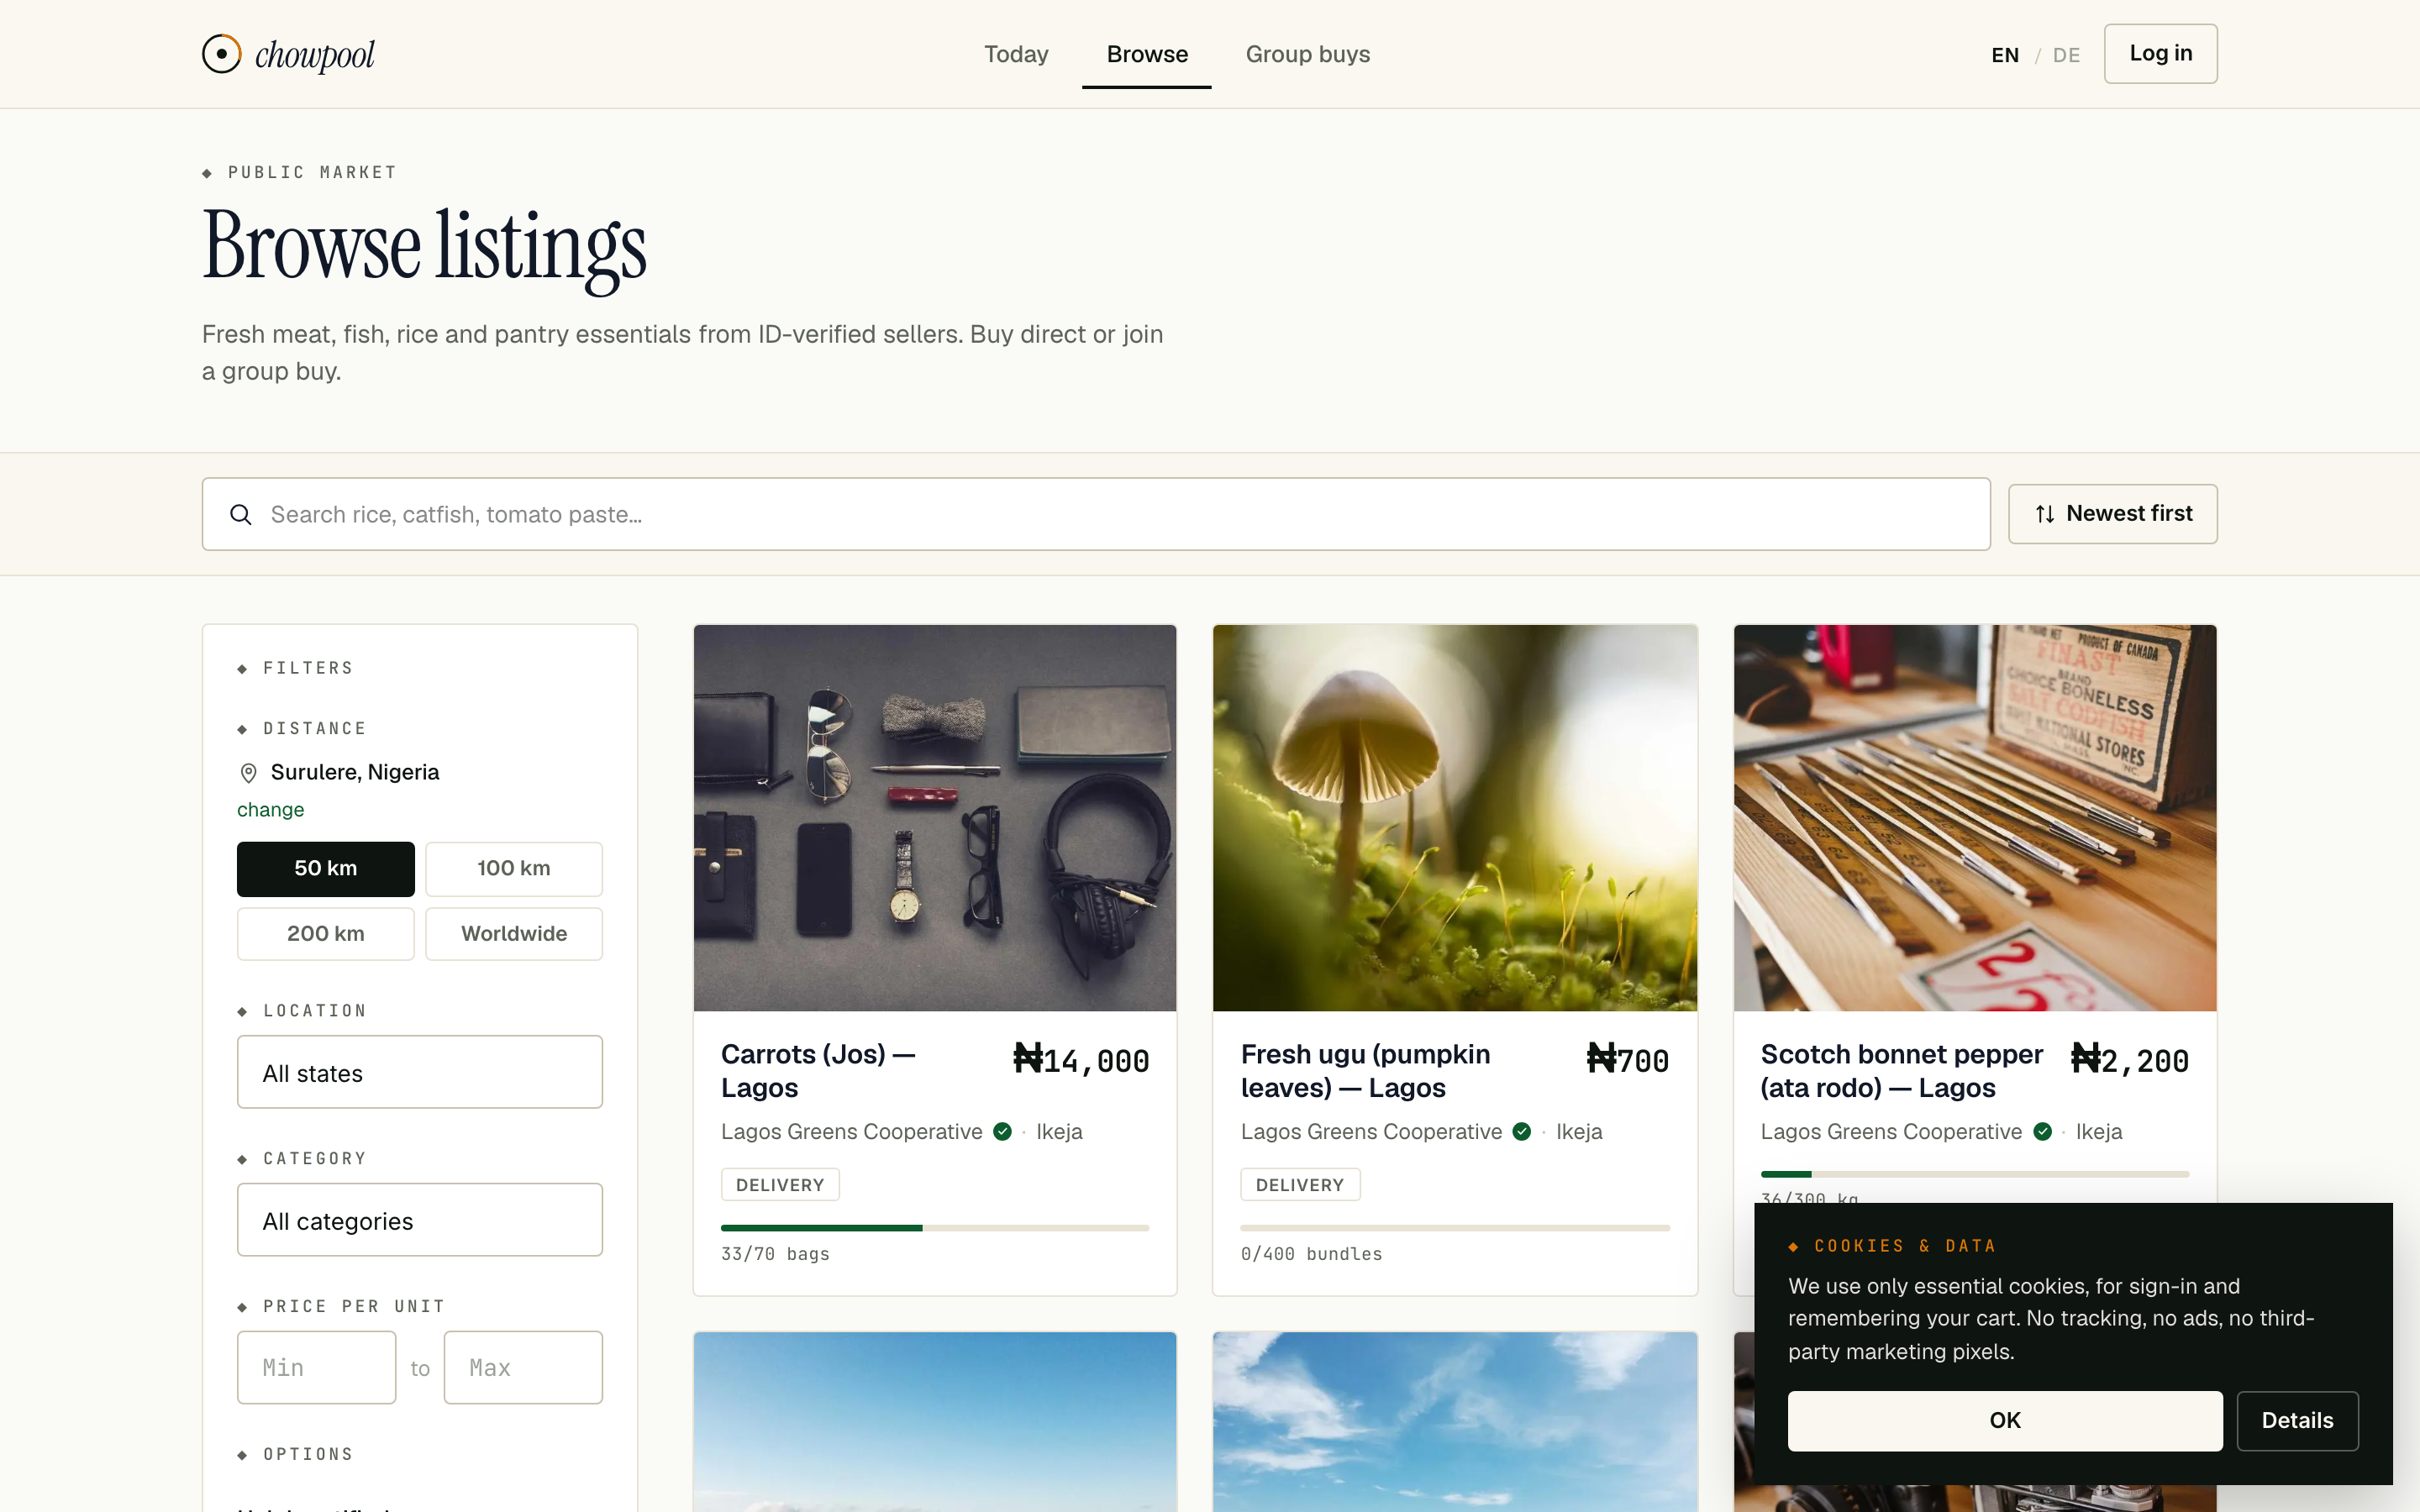Switch language to EN
2420x1512 pixels.
click(x=2004, y=55)
